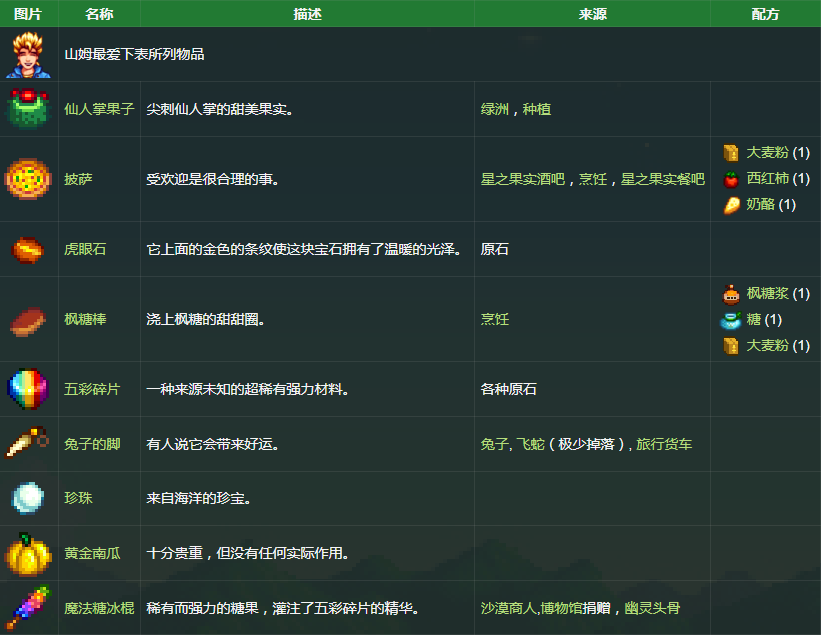This screenshot has width=821, height=635.
Task: Click wheat flour icon in maple bar recipe
Action: pyautogui.click(x=731, y=346)
